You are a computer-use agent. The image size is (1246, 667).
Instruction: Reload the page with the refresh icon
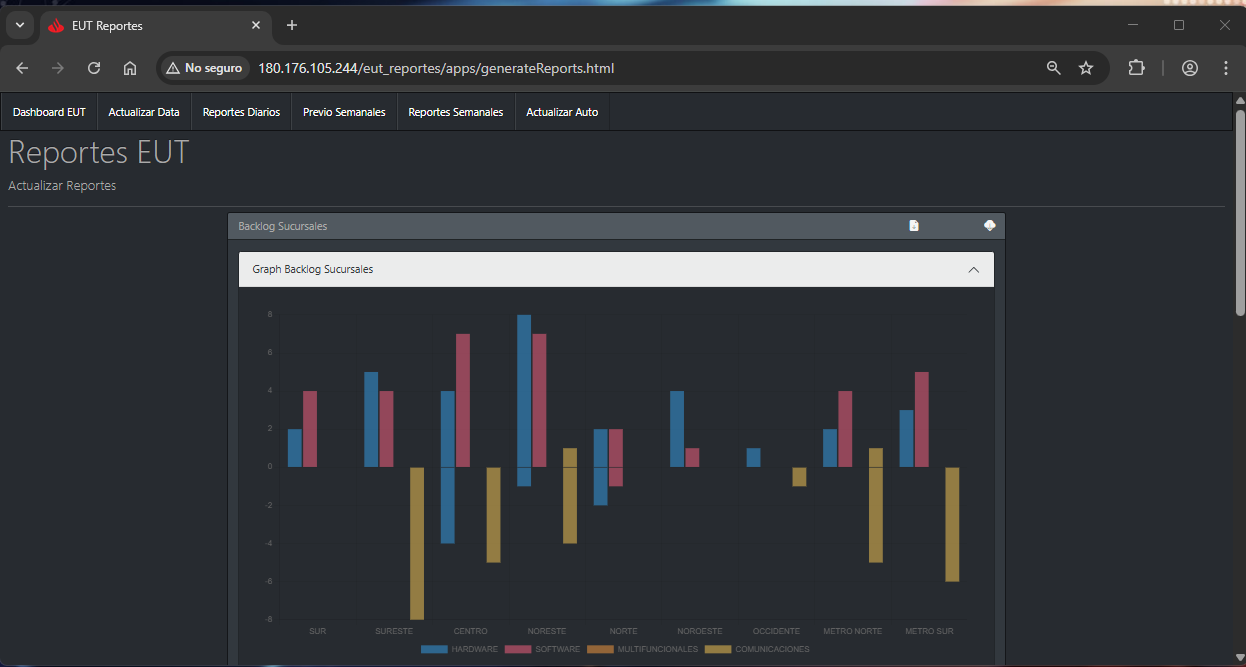tap(94, 68)
